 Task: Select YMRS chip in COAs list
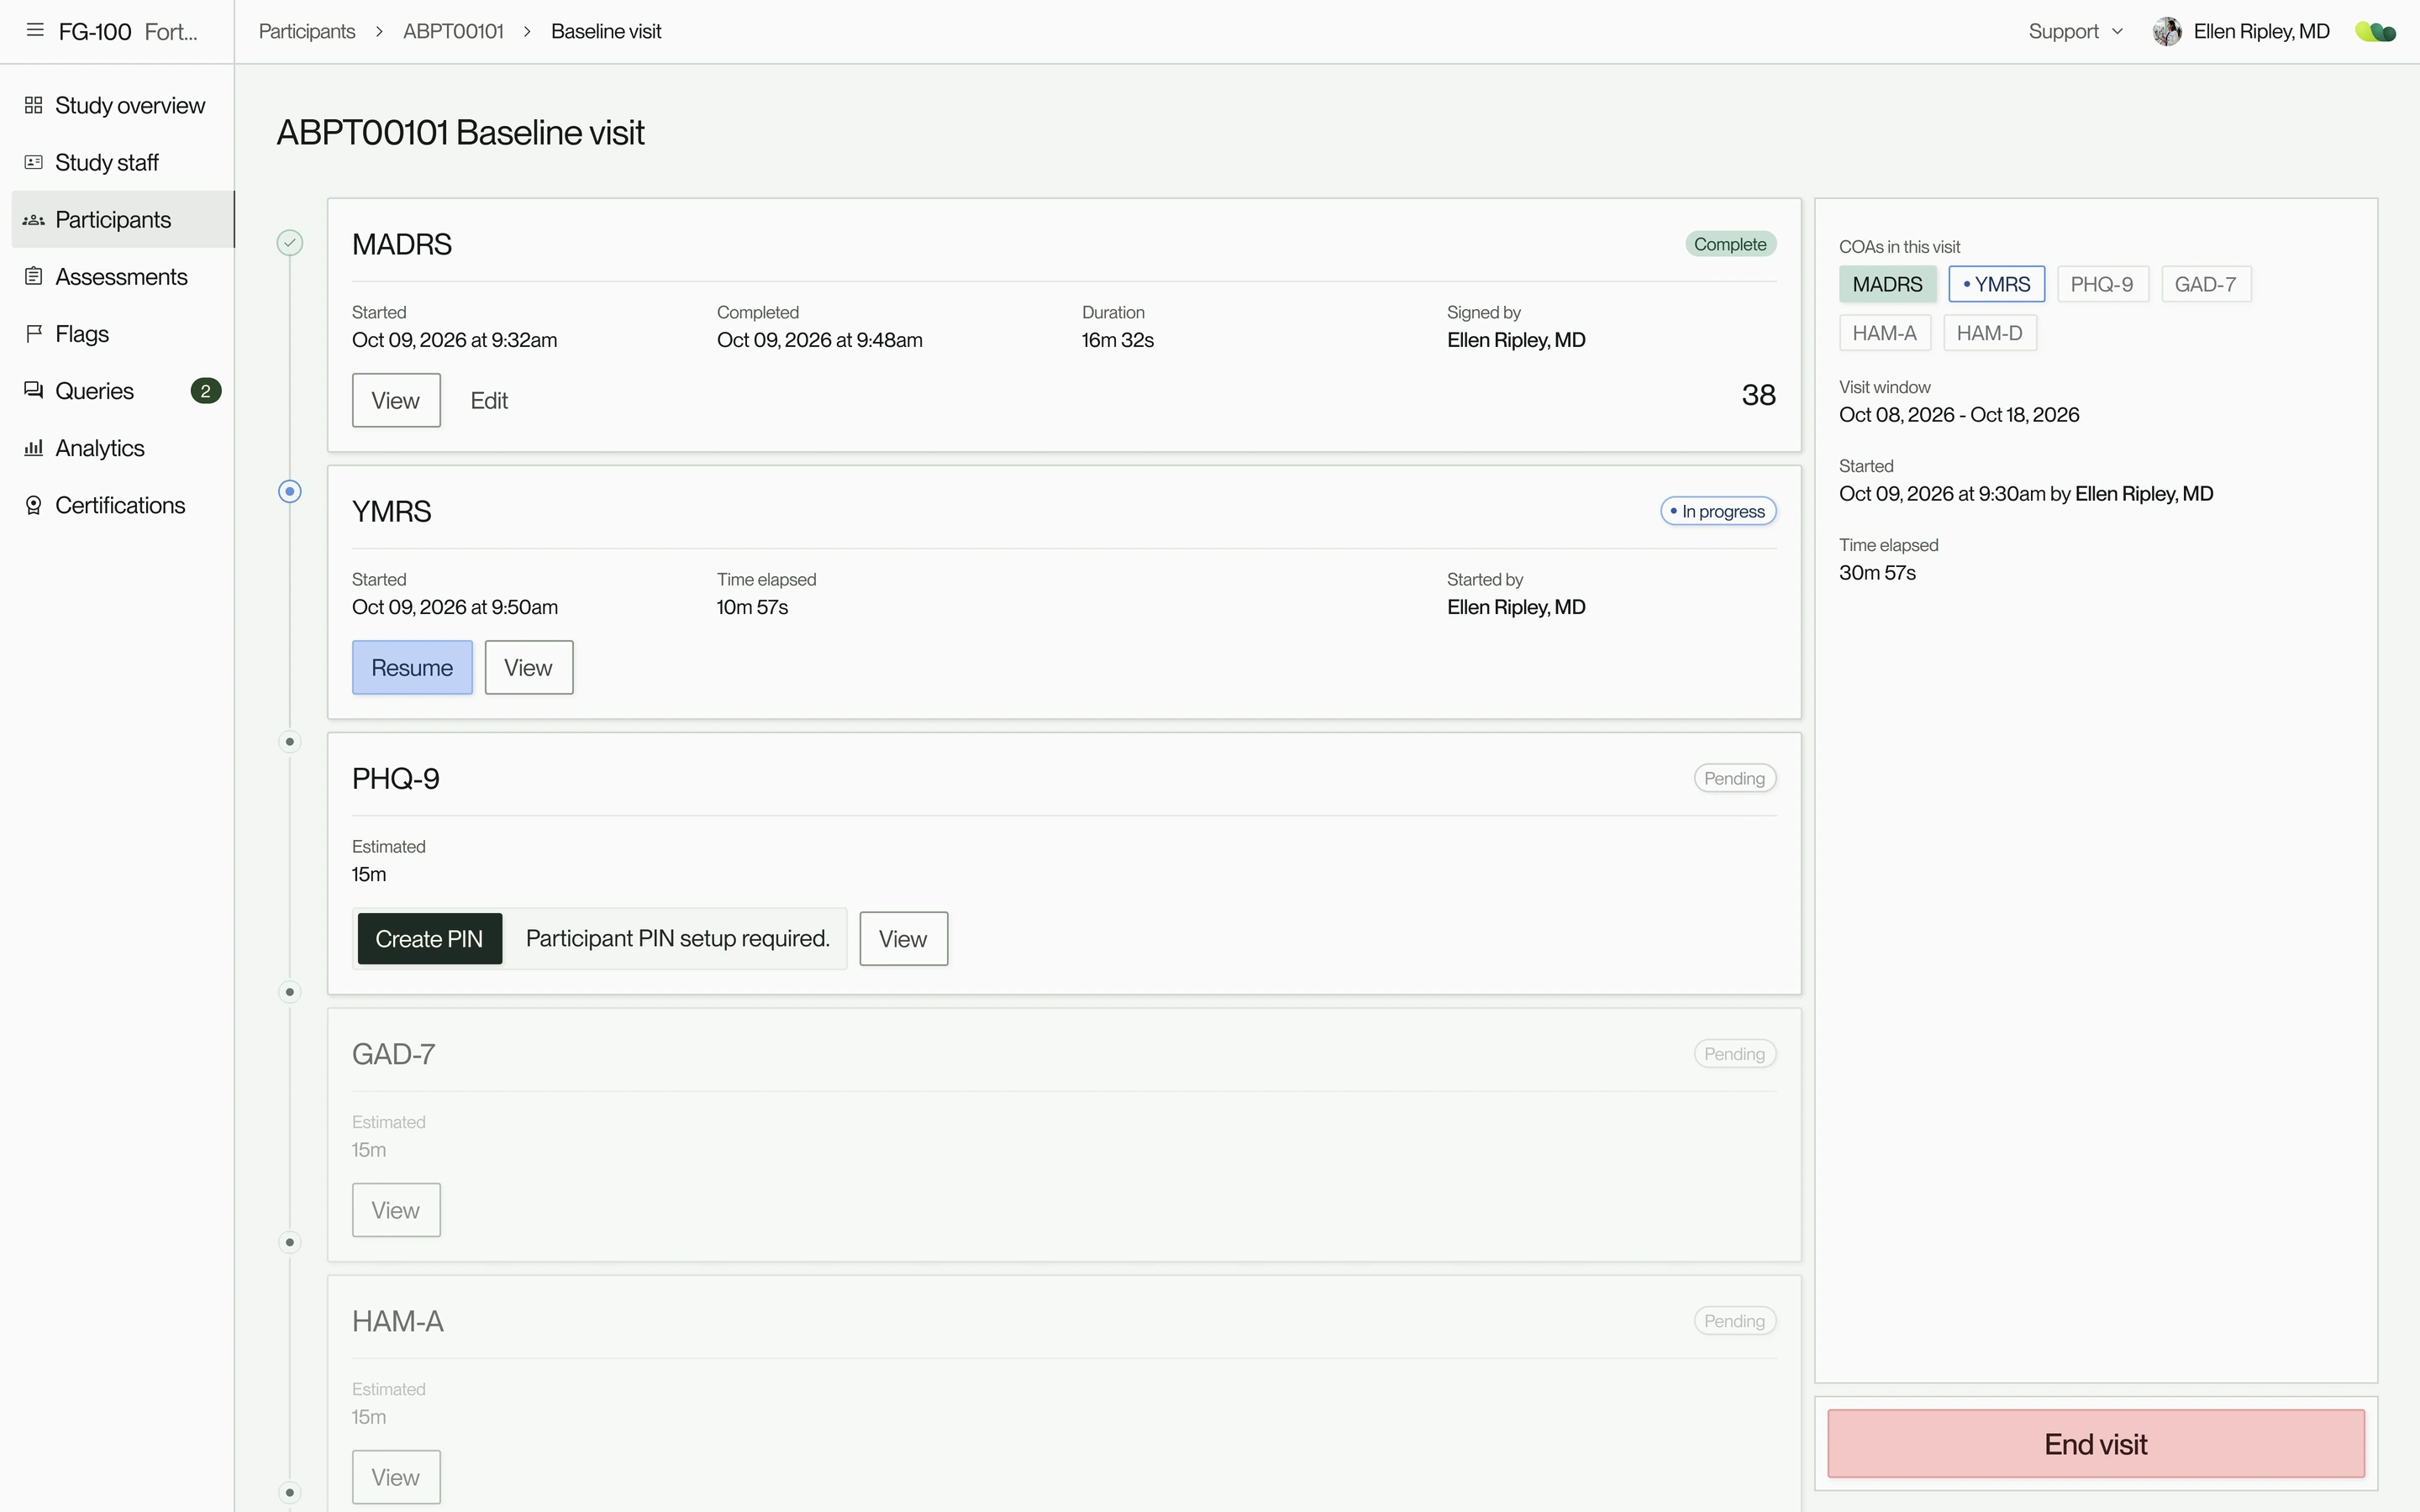pyautogui.click(x=1997, y=284)
